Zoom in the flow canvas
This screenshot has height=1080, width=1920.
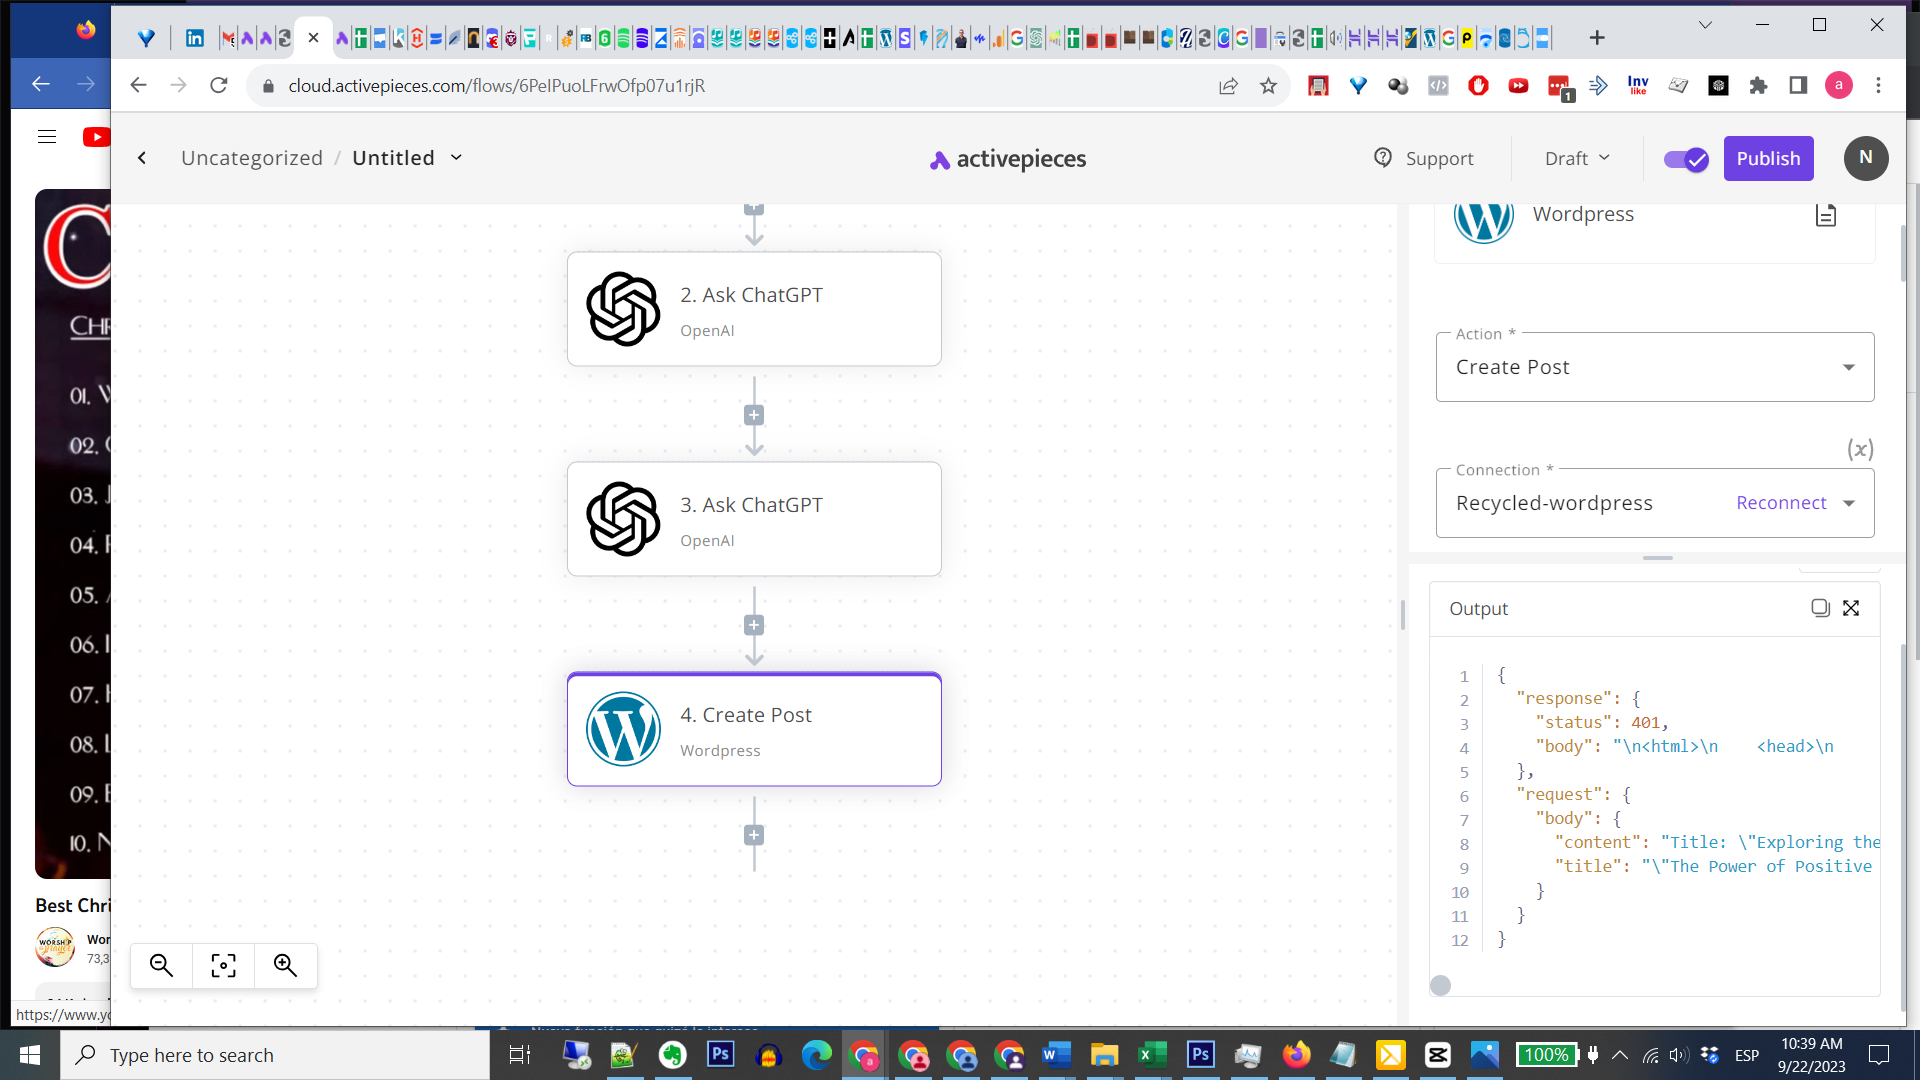pyautogui.click(x=285, y=965)
